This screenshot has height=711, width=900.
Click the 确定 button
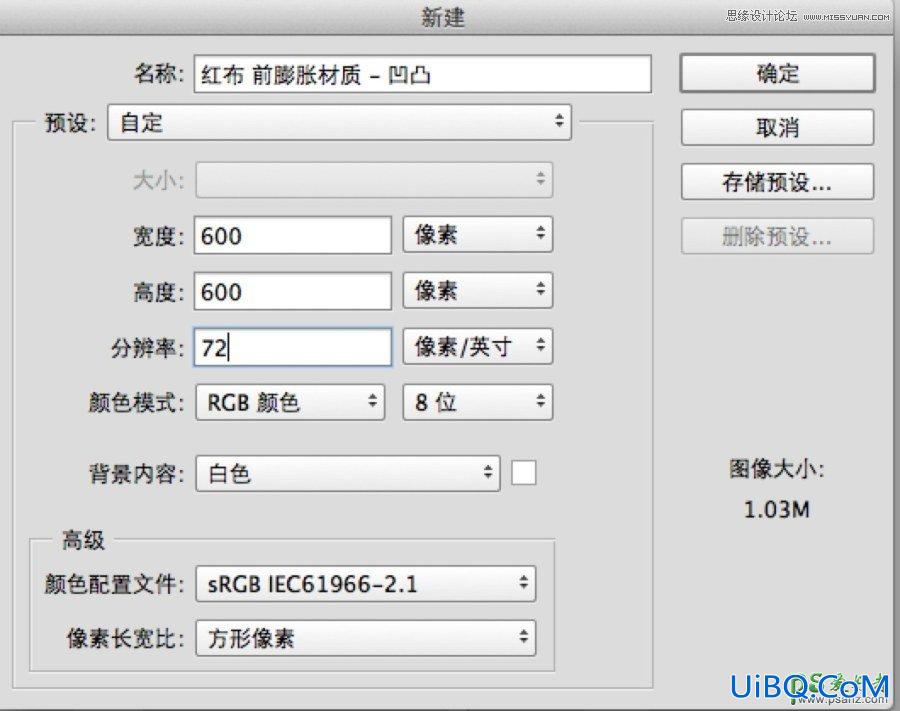point(777,73)
